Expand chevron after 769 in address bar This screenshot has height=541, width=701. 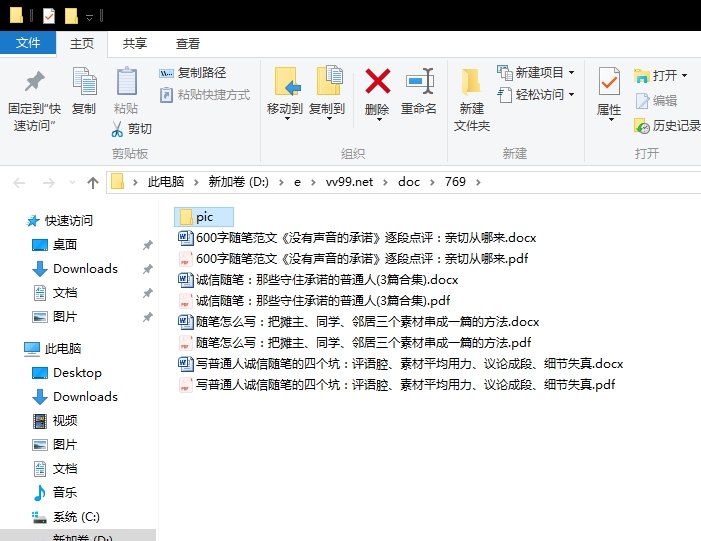point(478,182)
